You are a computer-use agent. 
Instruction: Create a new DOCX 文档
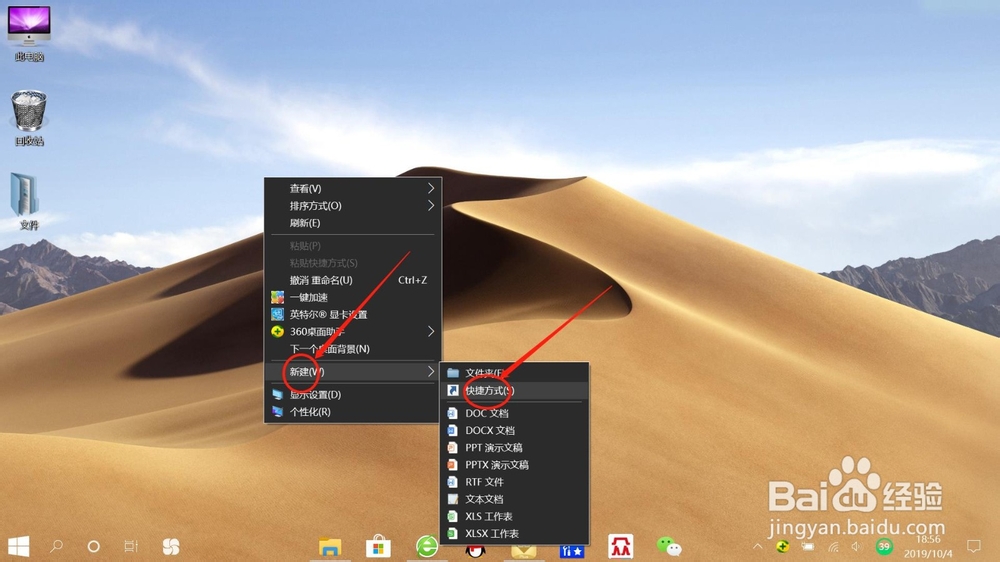point(515,430)
